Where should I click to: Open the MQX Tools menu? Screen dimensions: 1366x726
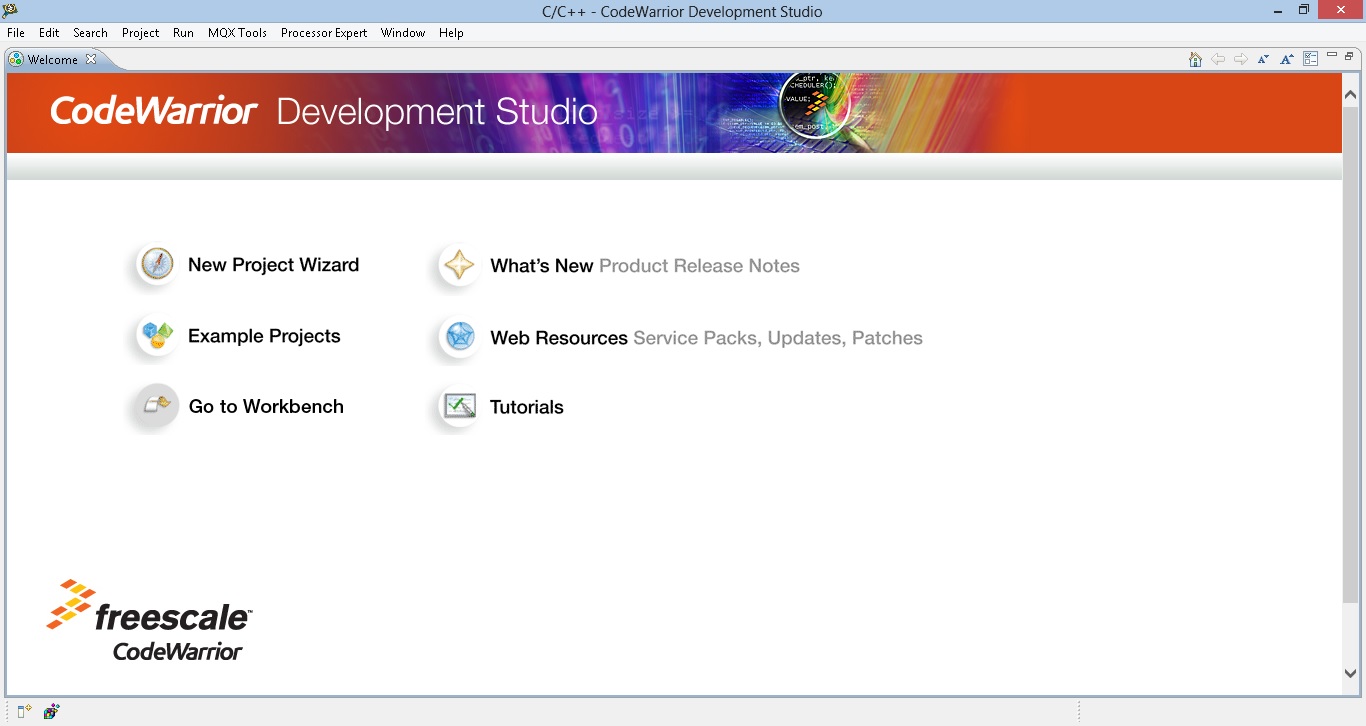237,33
